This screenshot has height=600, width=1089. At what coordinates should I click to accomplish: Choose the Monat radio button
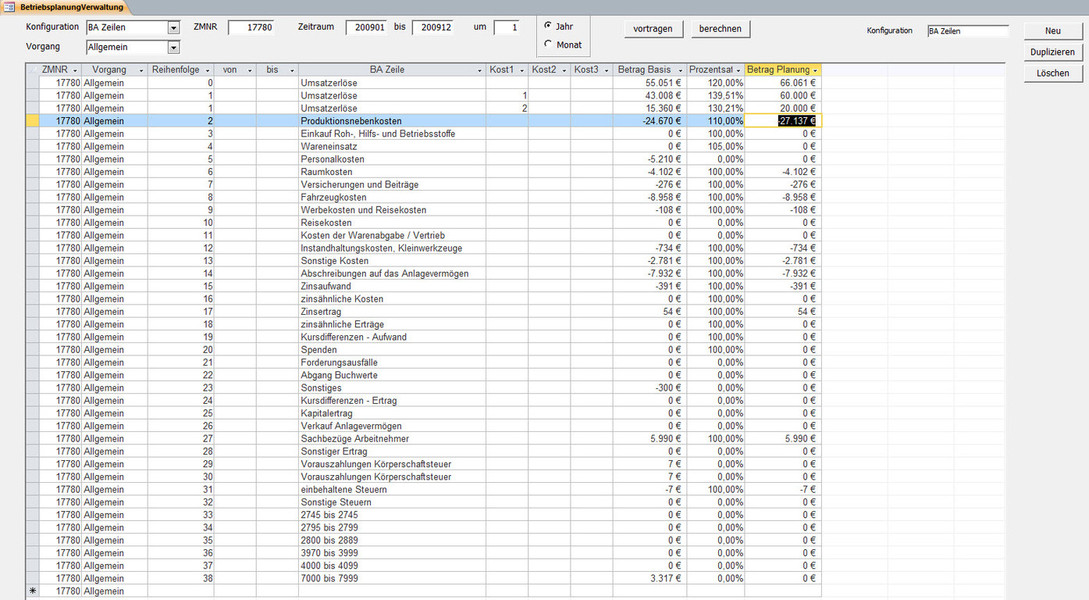(548, 44)
